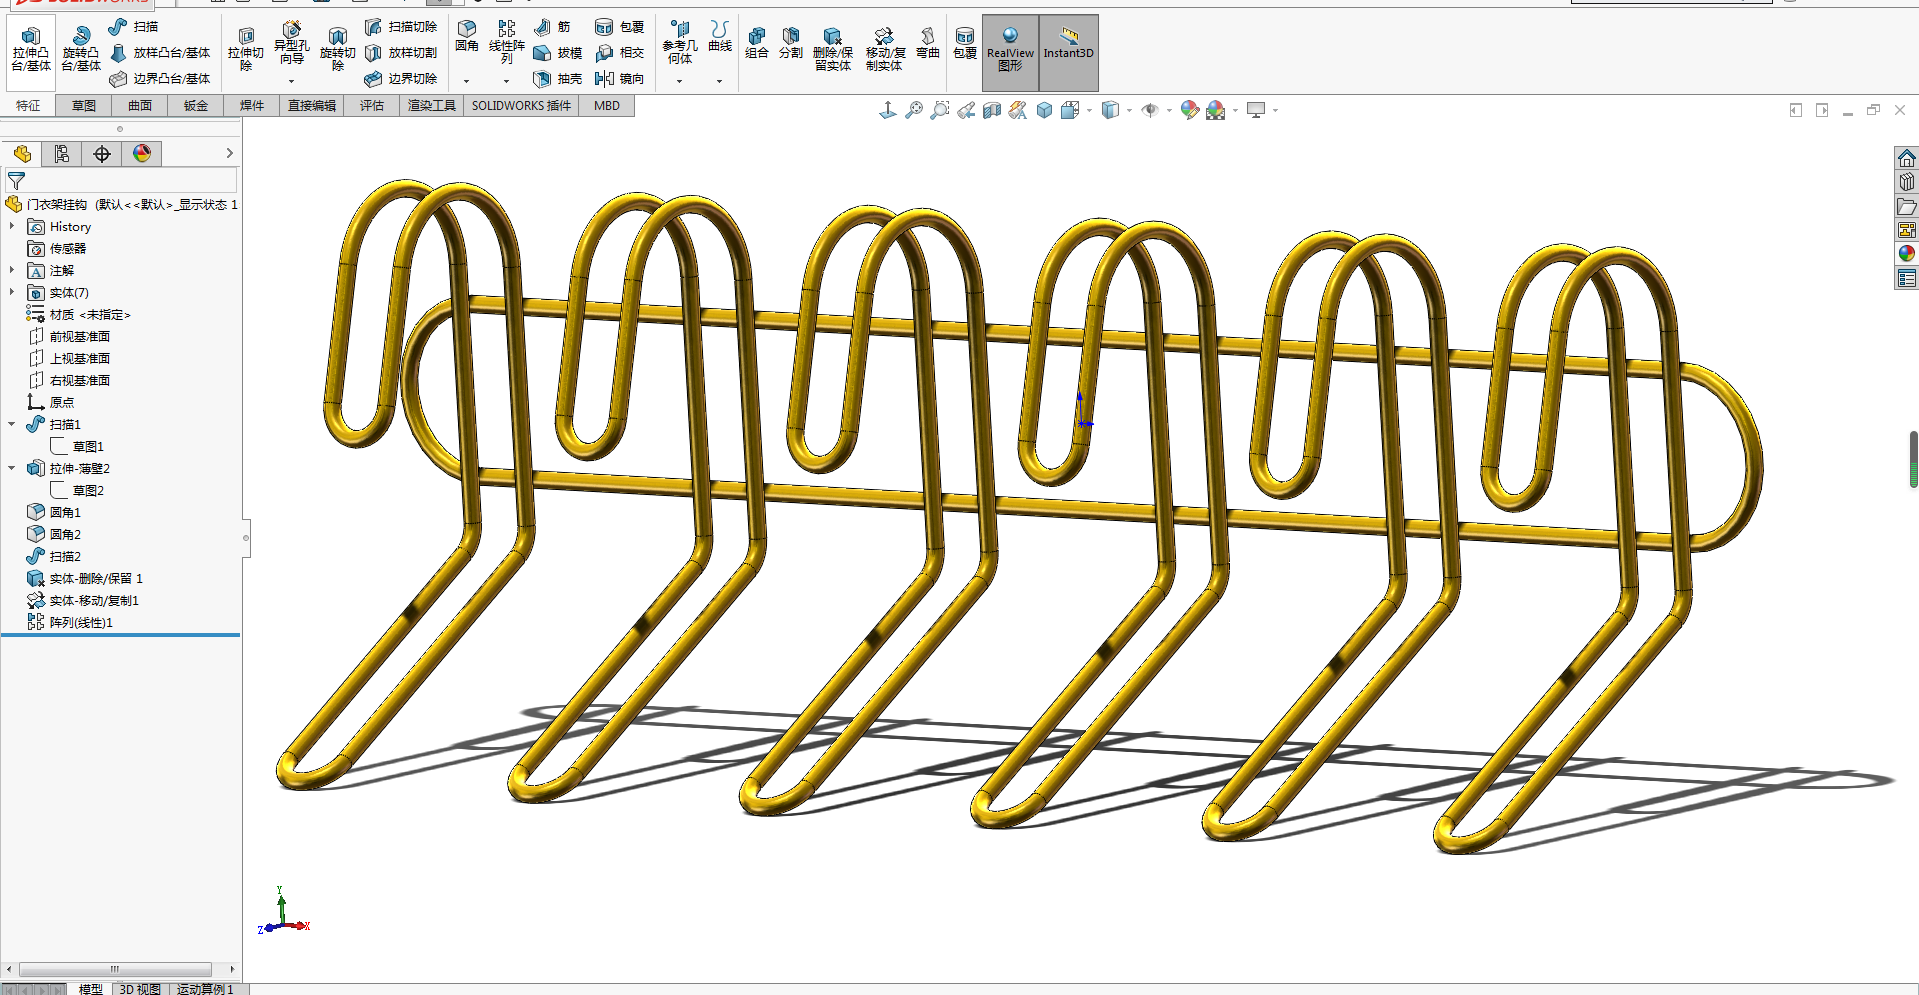Screen dimensions: 1919x995
Task: Select 实体-移动/复制1 in the feature tree
Action: point(94,601)
